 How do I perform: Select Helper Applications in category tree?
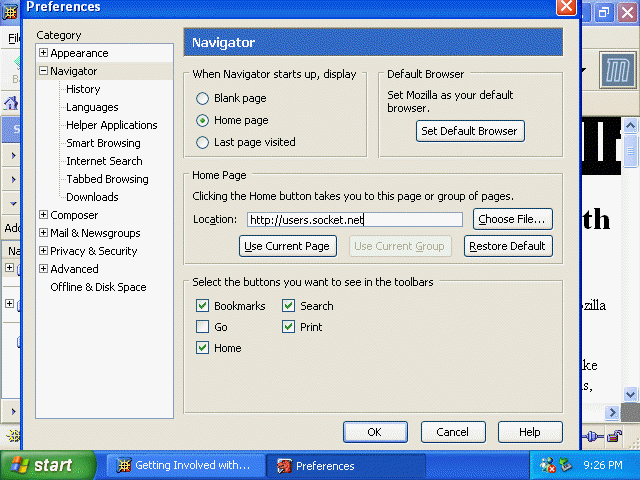click(111, 125)
